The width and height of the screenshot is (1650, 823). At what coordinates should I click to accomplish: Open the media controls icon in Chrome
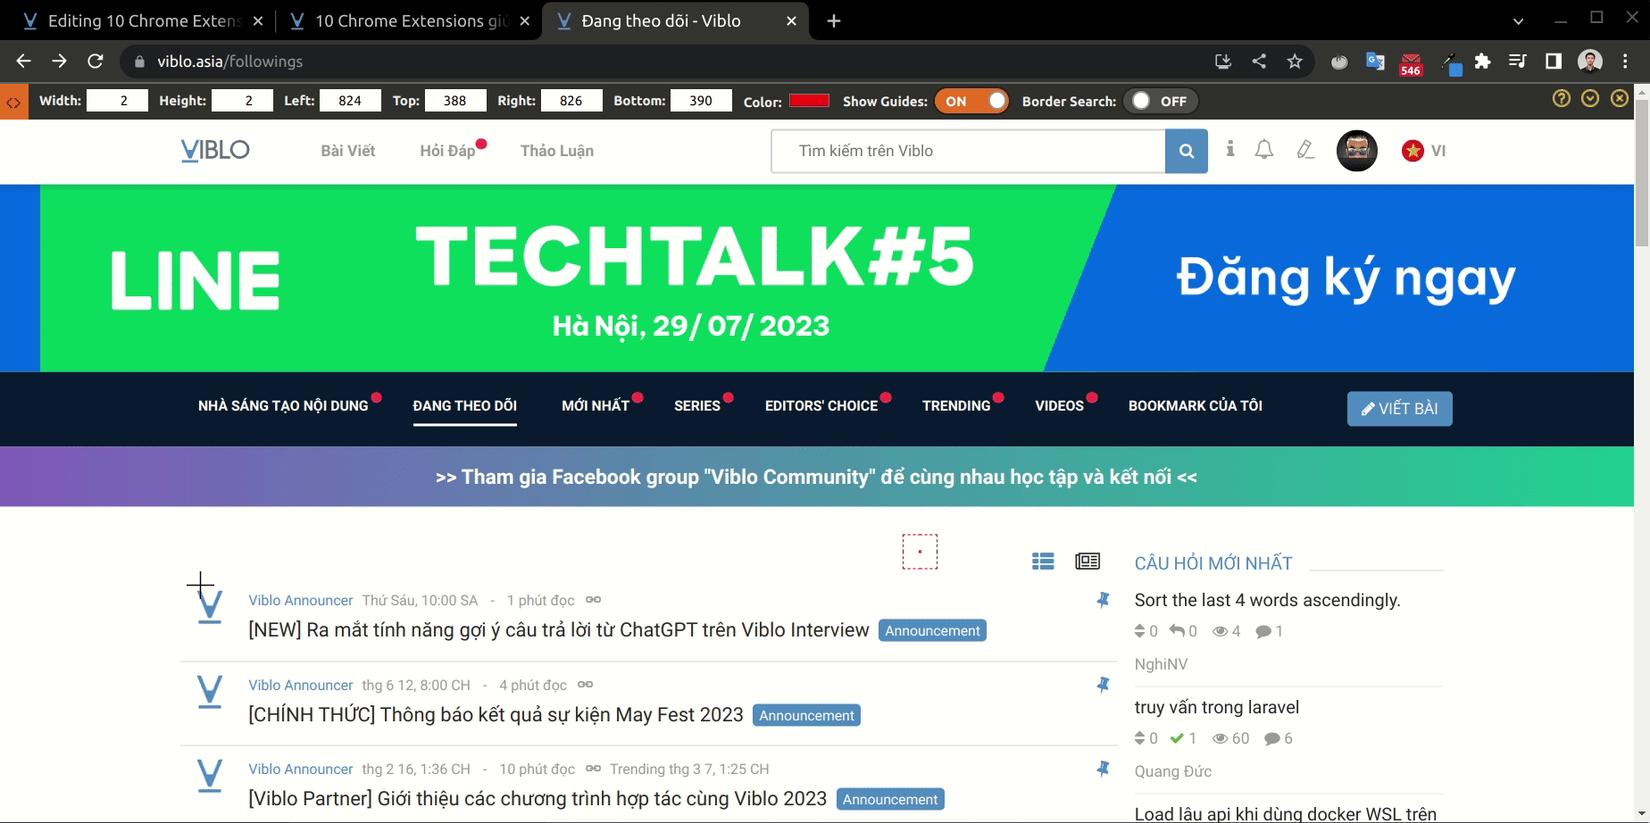(x=1517, y=61)
